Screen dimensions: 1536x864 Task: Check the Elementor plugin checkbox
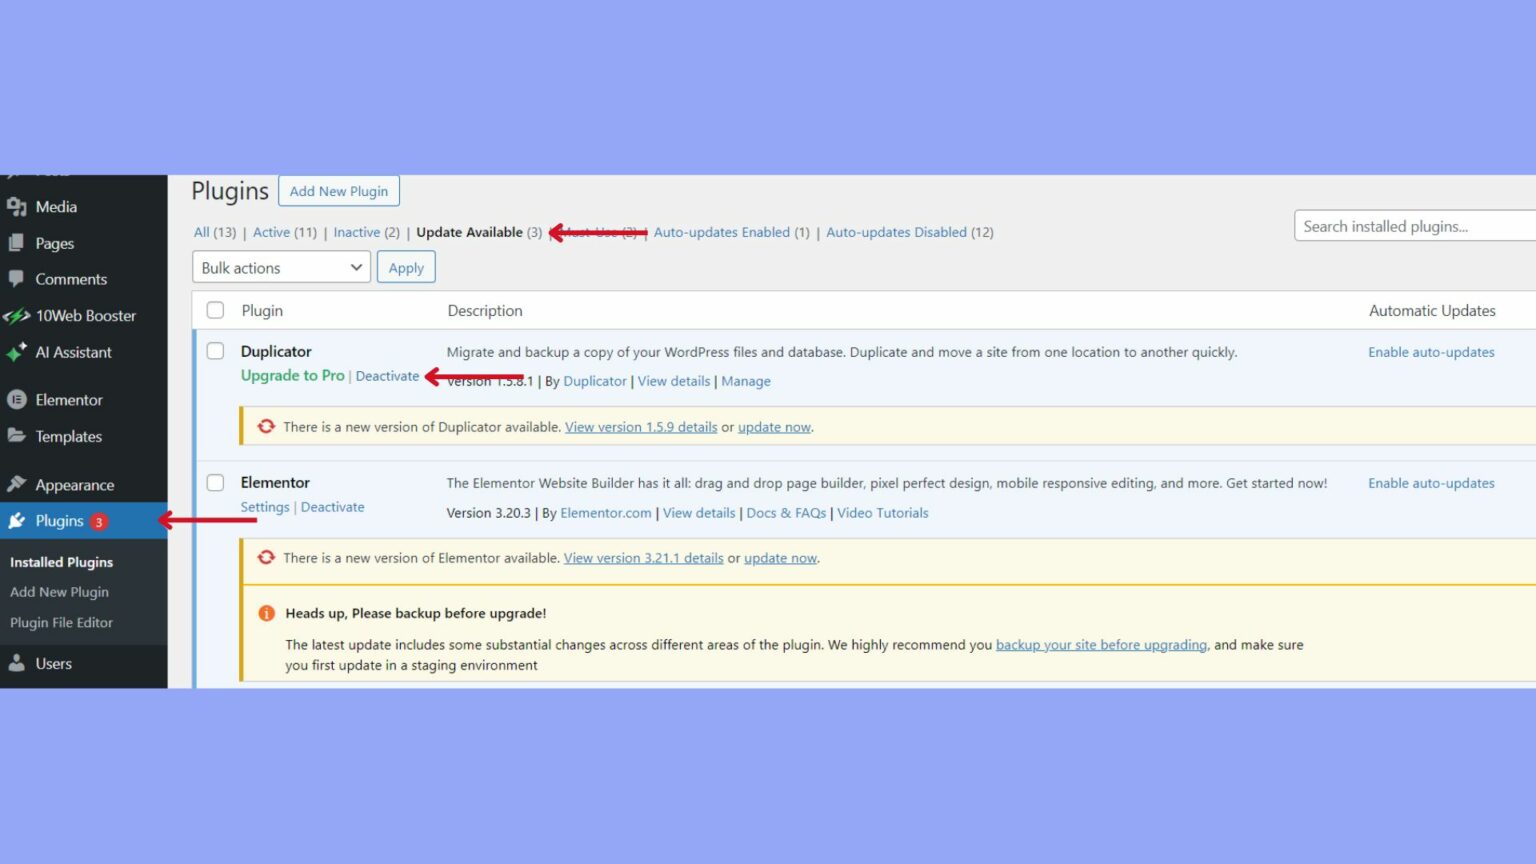(215, 482)
